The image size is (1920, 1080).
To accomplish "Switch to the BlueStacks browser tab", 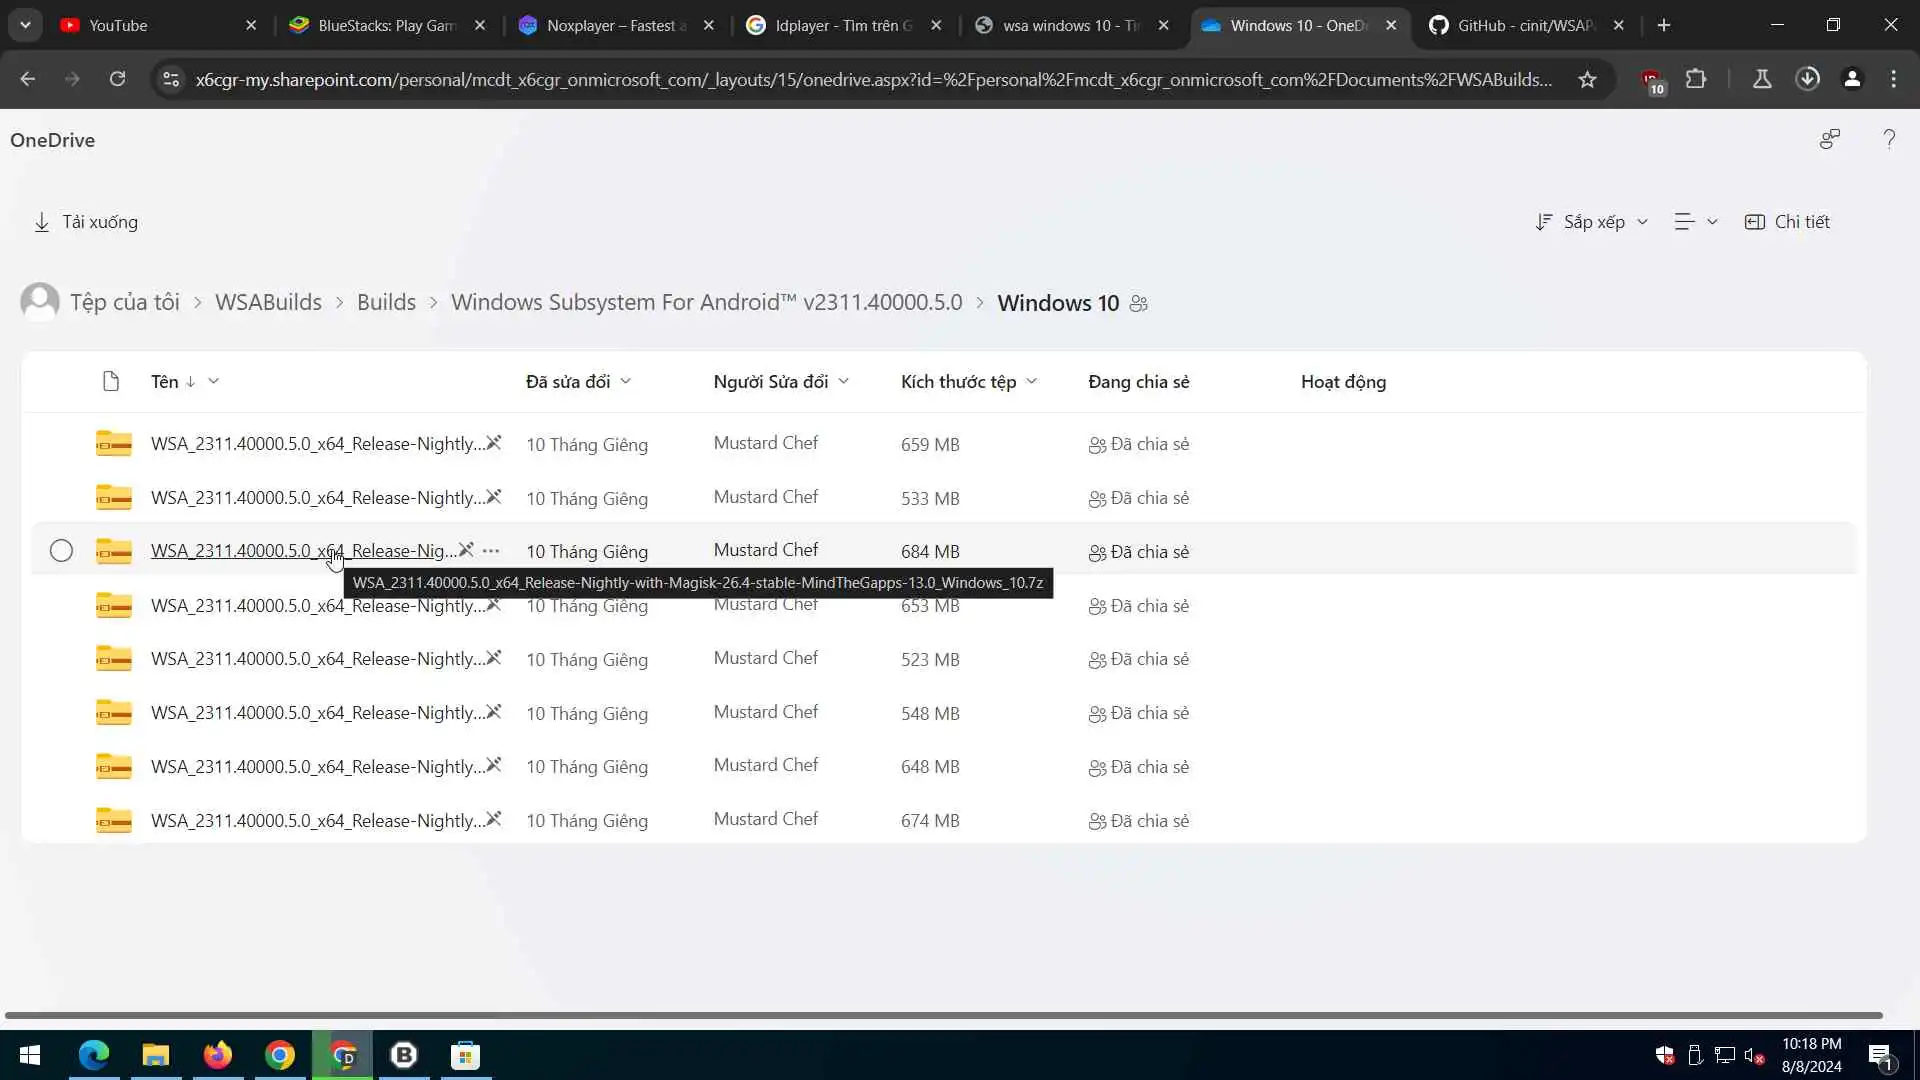I will click(x=380, y=25).
